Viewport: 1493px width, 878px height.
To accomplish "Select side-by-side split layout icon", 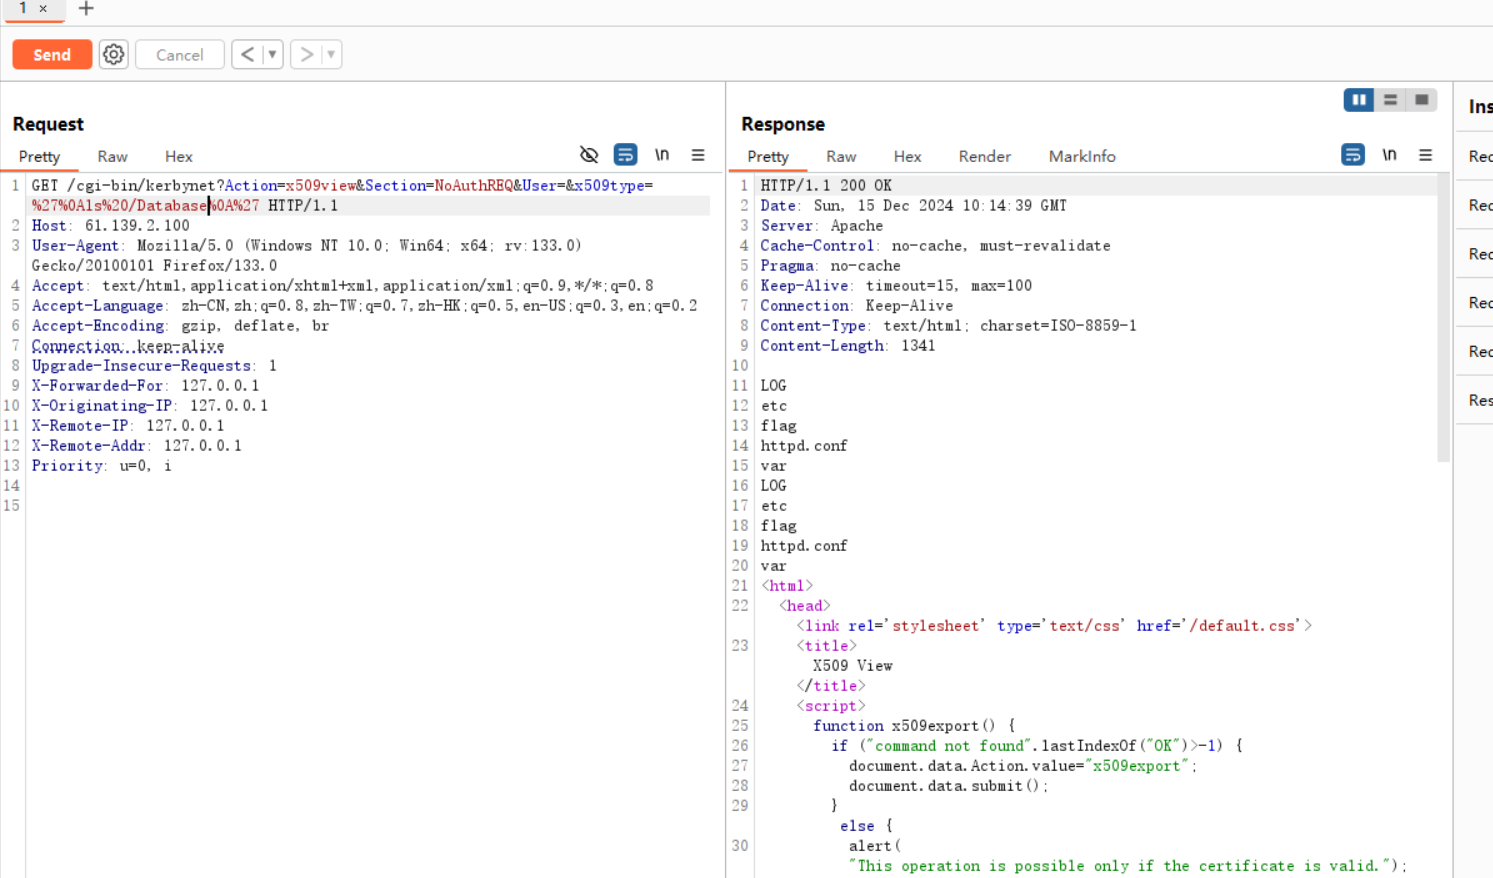I will (x=1358, y=100).
